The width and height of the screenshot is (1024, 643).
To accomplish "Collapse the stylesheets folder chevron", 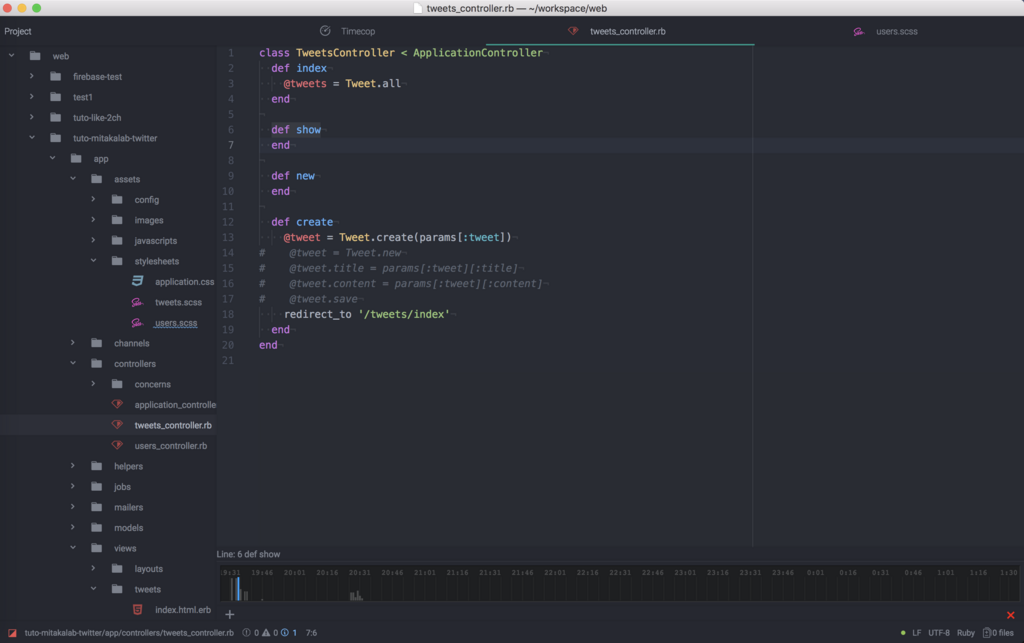I will coord(93,260).
